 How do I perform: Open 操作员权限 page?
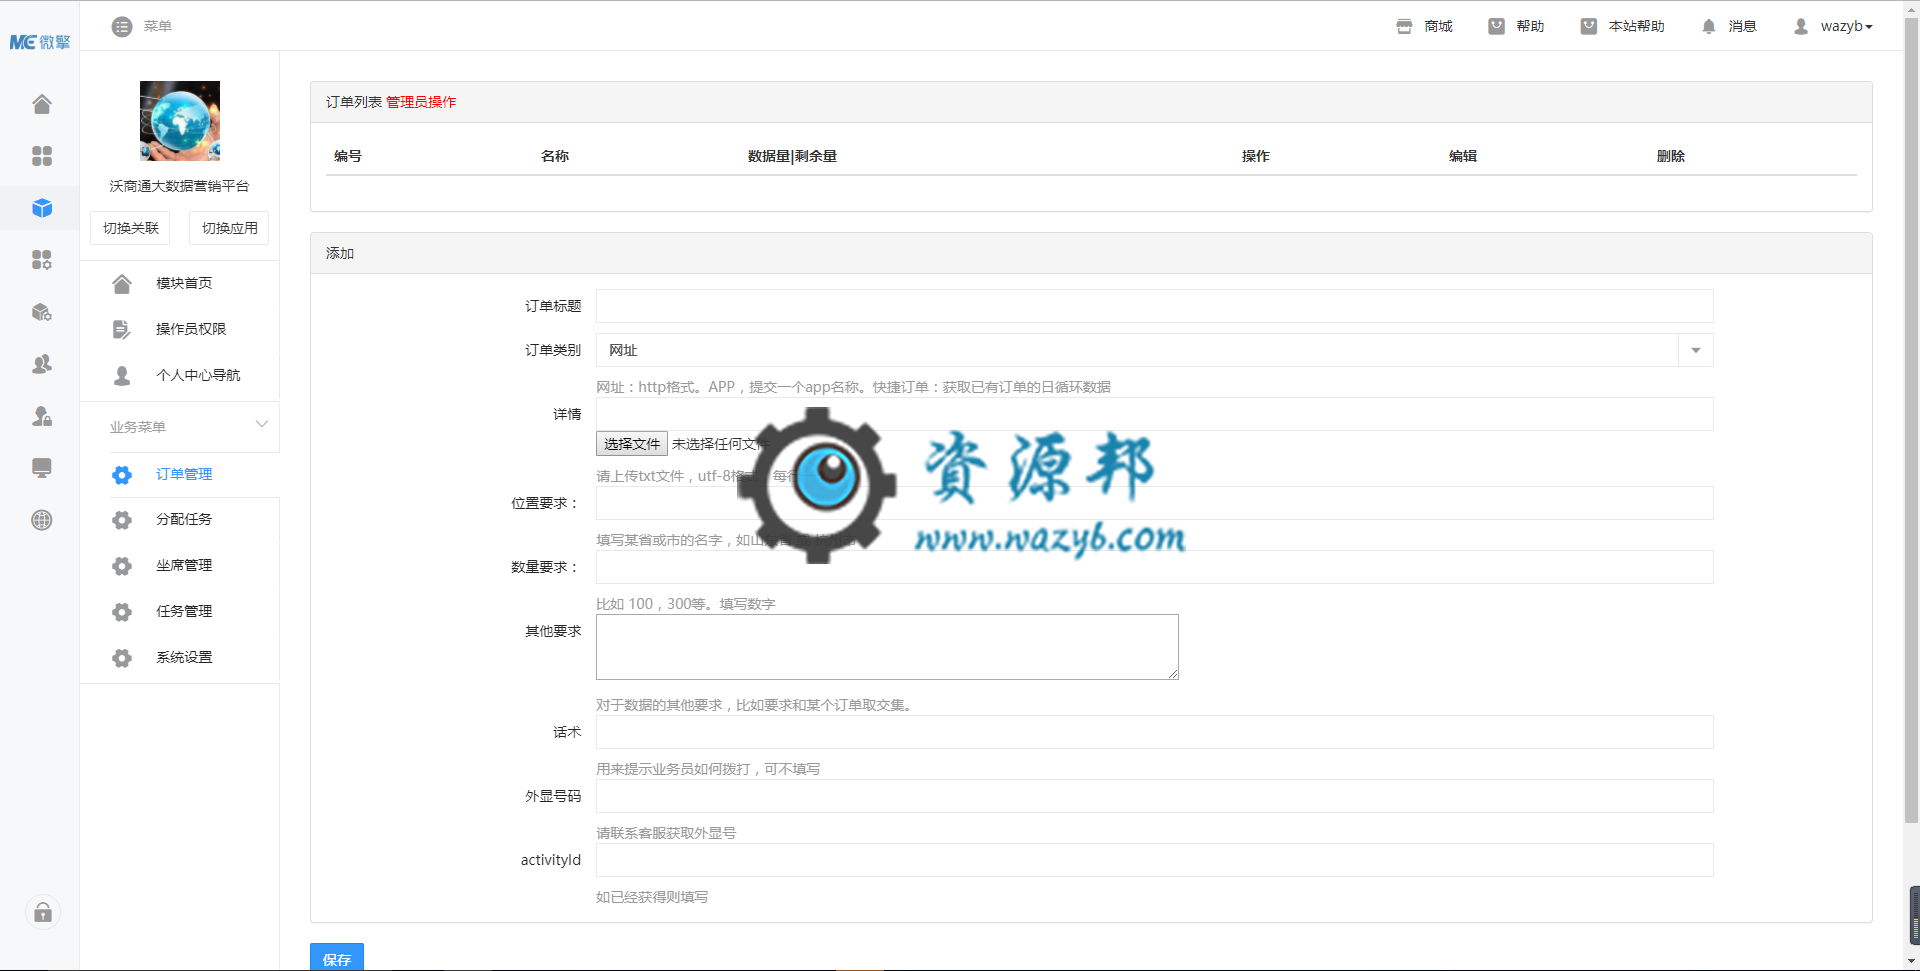click(x=191, y=329)
